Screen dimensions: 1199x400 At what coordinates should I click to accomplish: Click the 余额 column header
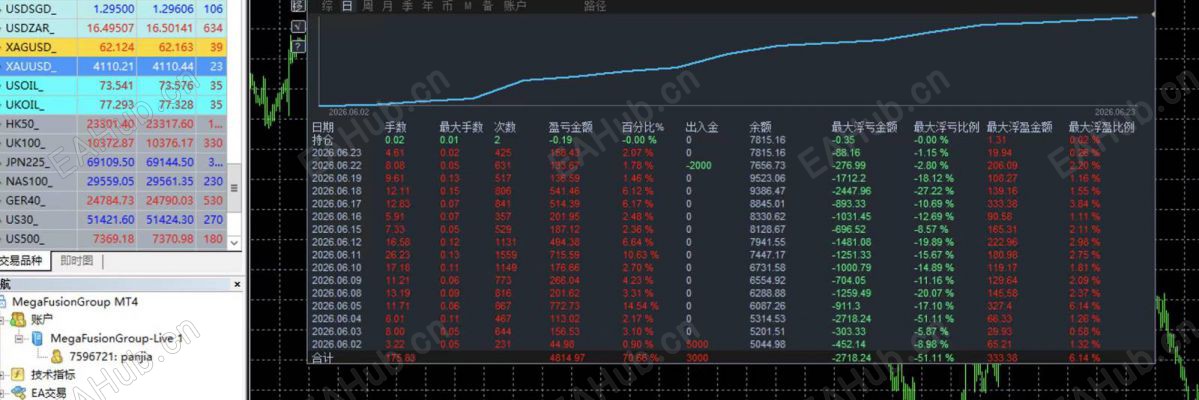click(760, 128)
